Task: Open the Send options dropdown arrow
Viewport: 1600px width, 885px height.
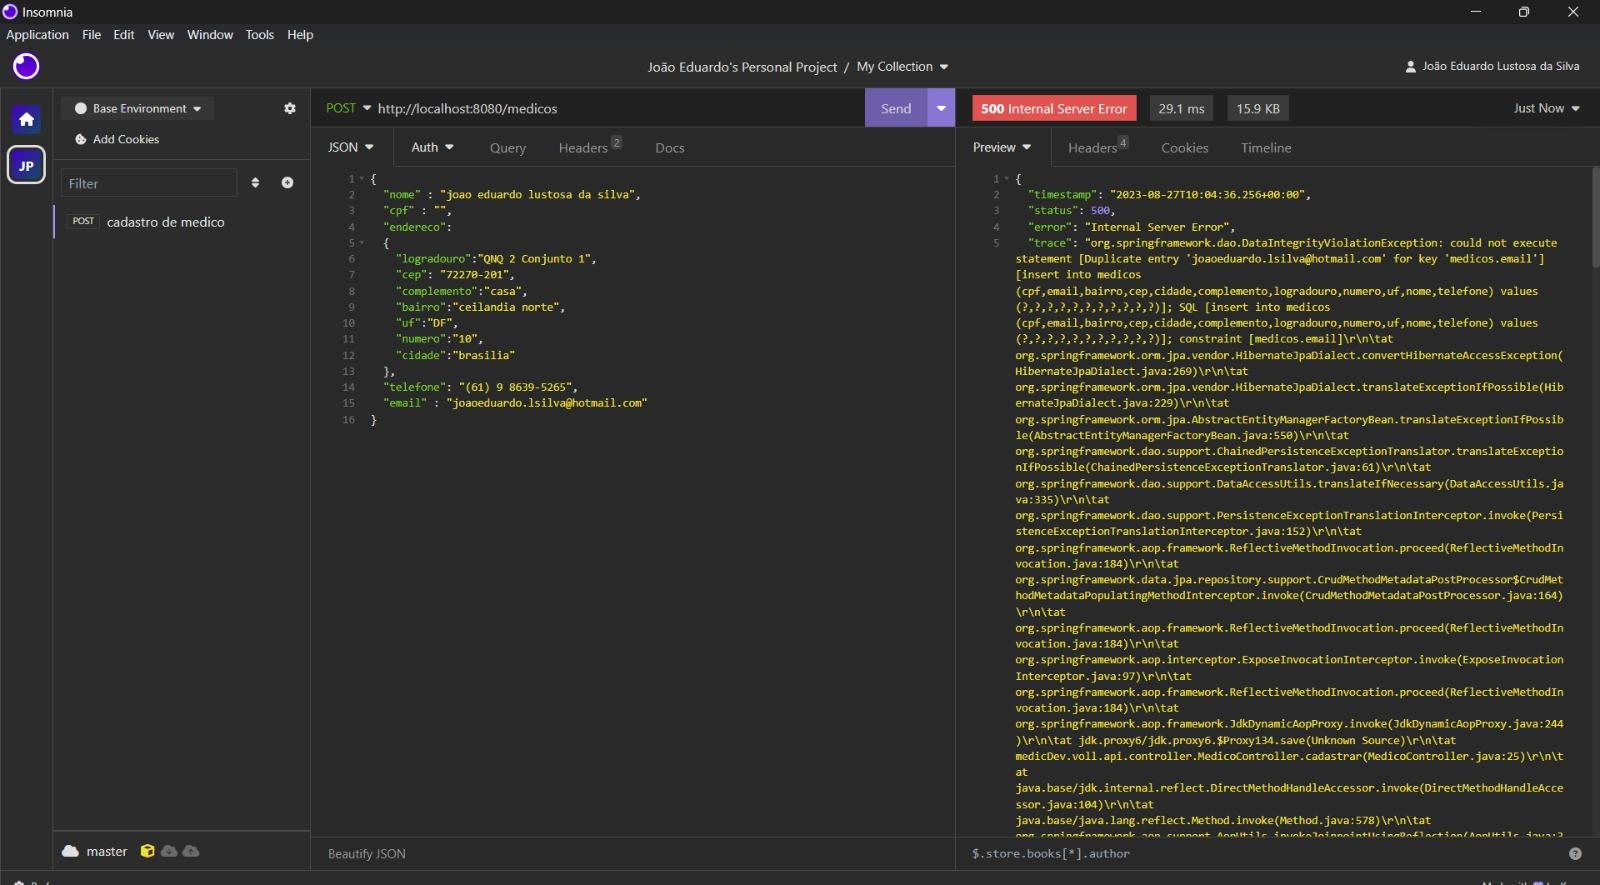Action: [941, 108]
